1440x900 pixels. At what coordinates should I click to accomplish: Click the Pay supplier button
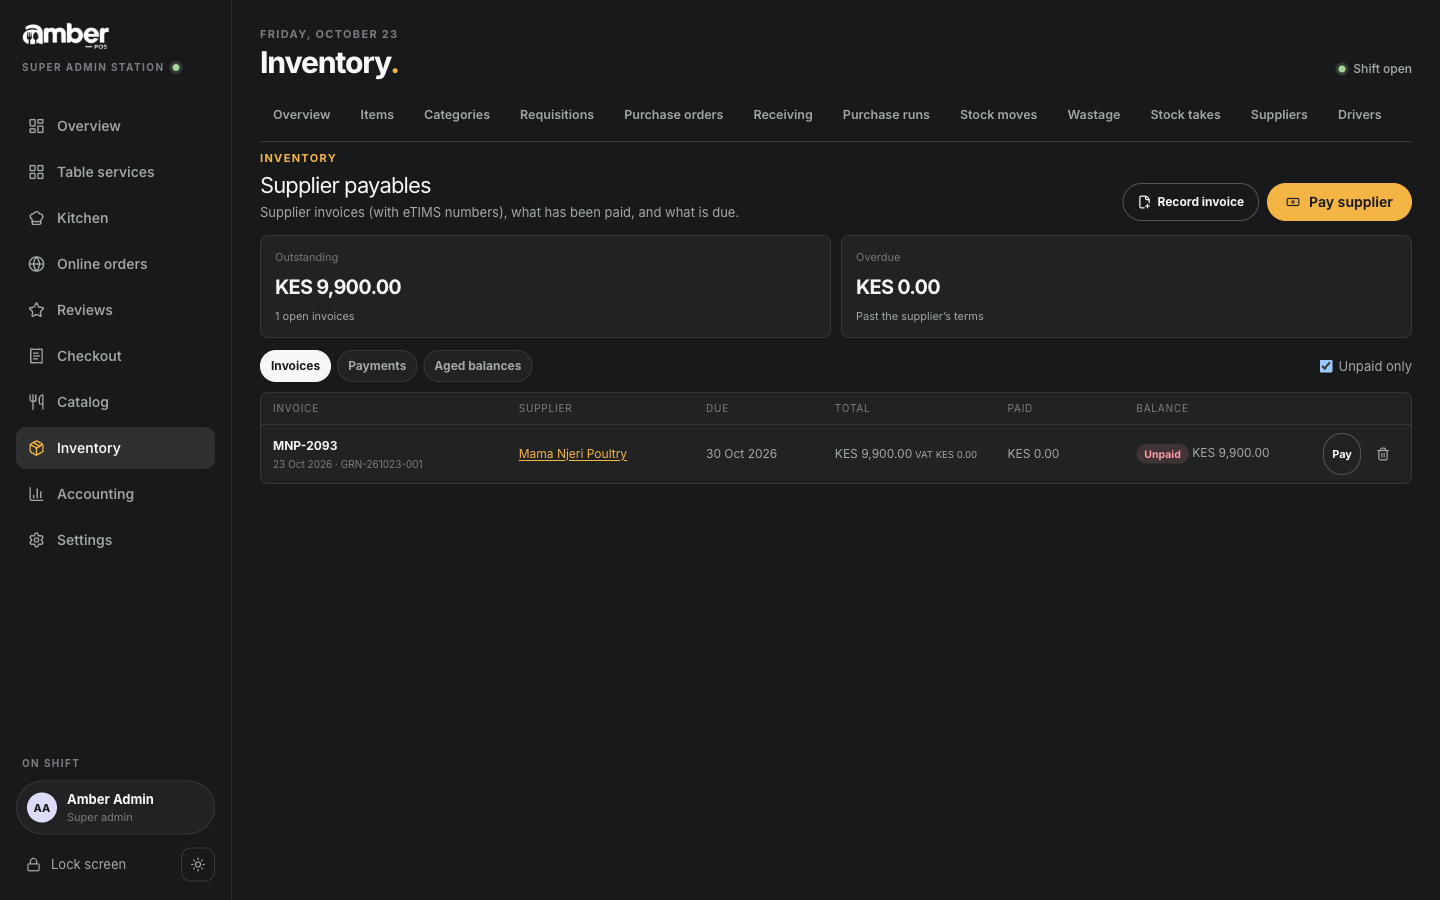1339,202
